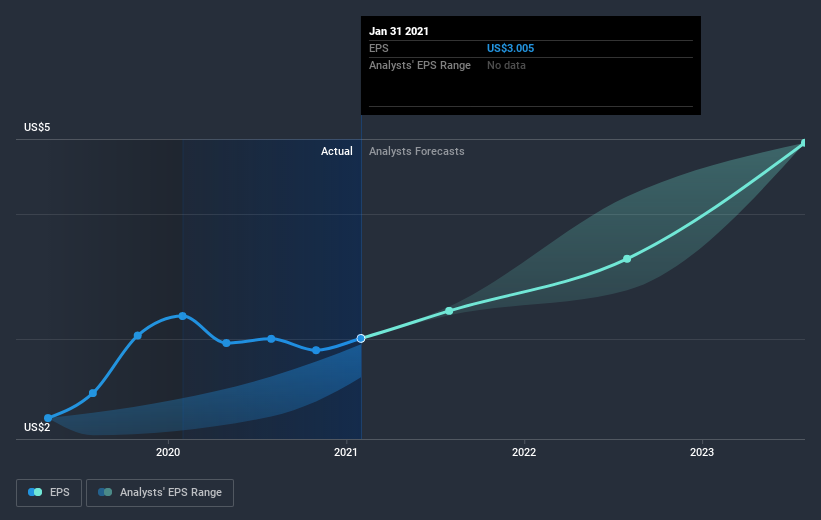821x520 pixels.
Task: Click the 'Actual' section label
Action: tap(337, 151)
